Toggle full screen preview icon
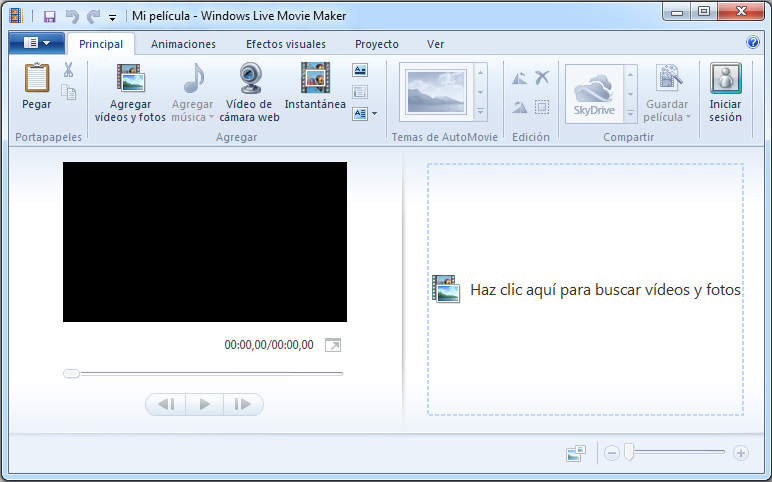 point(333,345)
